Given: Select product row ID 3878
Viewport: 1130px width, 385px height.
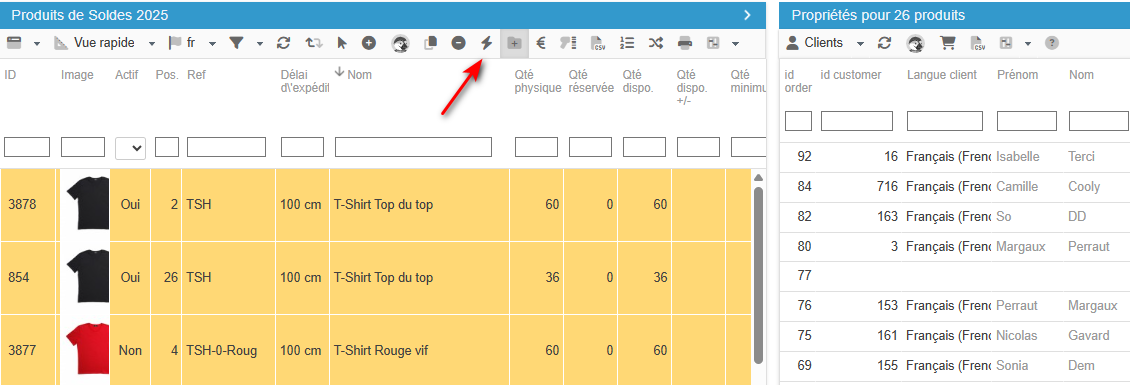Looking at the screenshot, I should pyautogui.click(x=375, y=205).
